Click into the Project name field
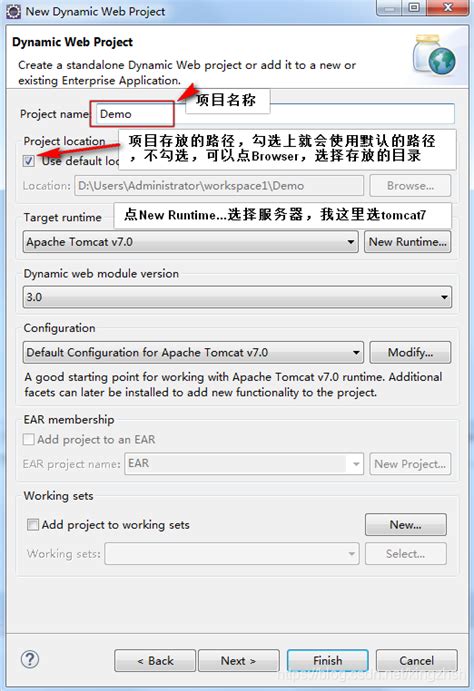This screenshot has width=474, height=691. tap(274, 114)
